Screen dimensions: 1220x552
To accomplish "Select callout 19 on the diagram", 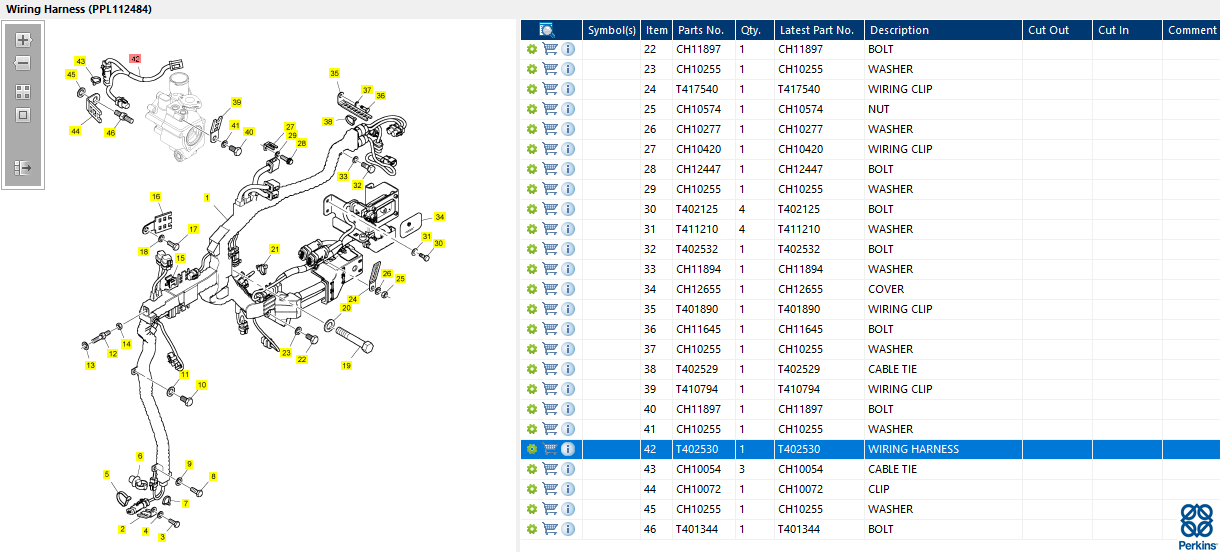I will tap(347, 366).
